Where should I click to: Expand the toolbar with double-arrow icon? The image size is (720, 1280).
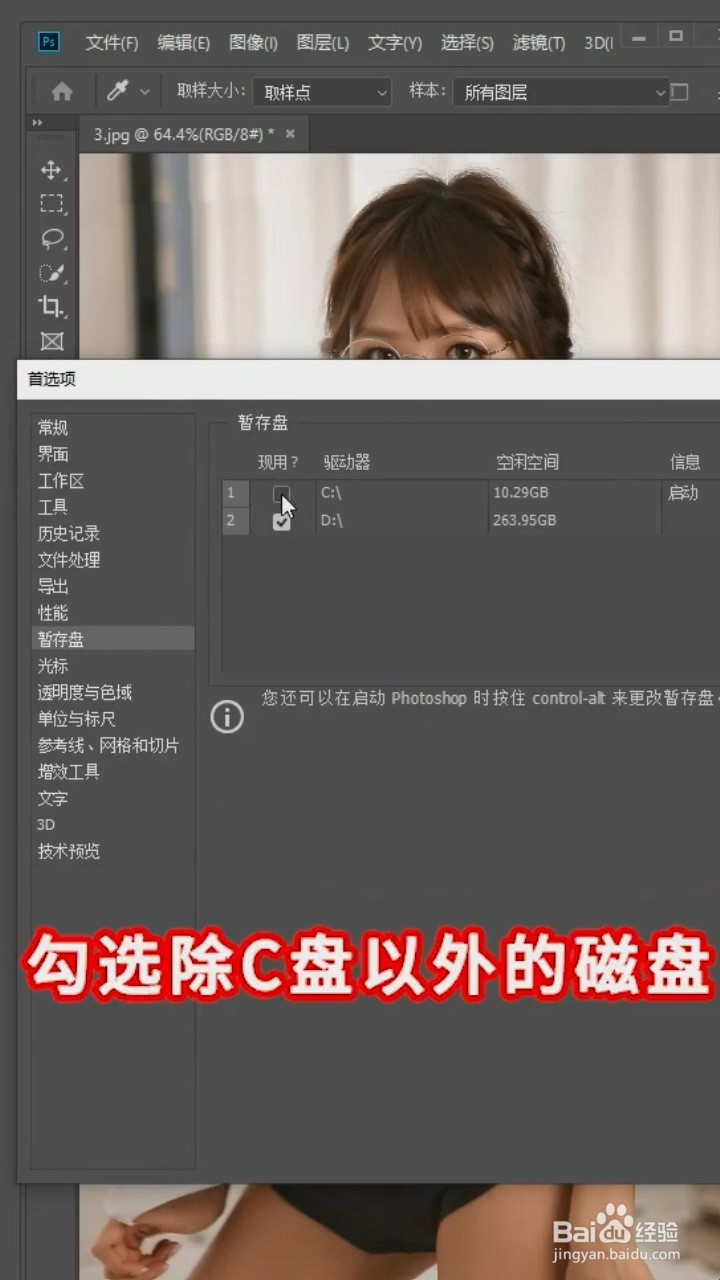(x=38, y=122)
